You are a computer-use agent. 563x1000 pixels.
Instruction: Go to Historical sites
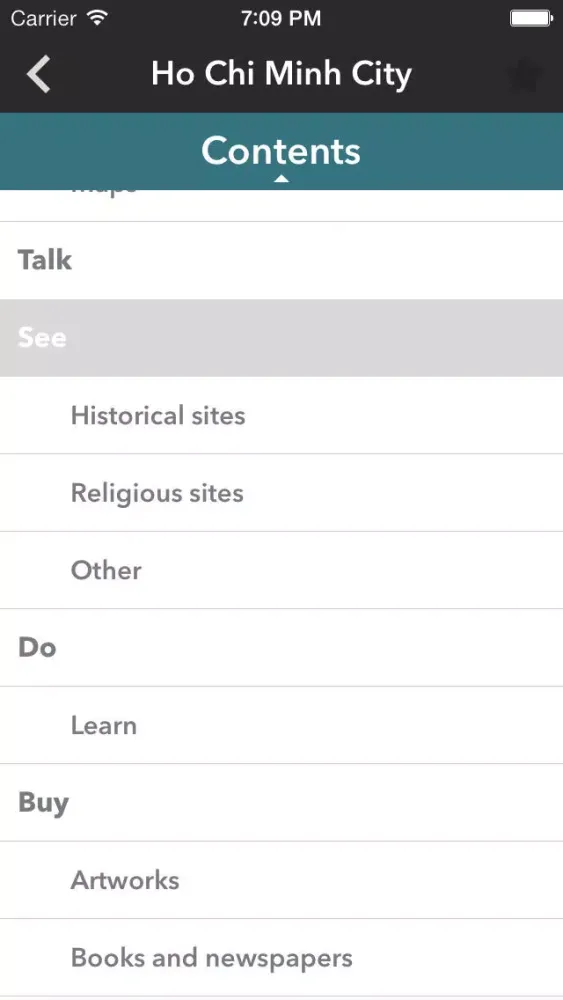point(281,415)
